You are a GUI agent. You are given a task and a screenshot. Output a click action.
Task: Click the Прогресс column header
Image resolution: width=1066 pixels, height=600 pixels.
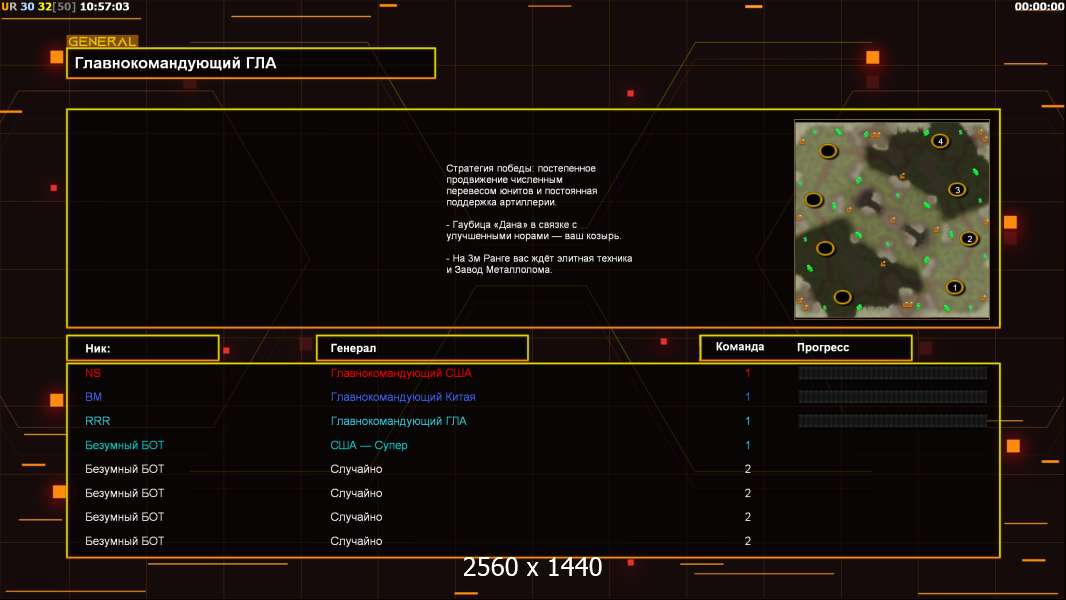pos(823,347)
